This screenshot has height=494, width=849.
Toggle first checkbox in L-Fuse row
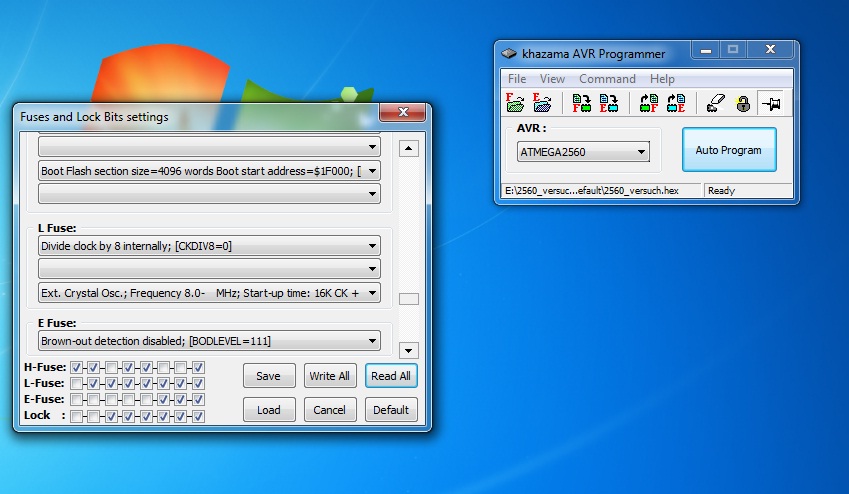coord(76,384)
